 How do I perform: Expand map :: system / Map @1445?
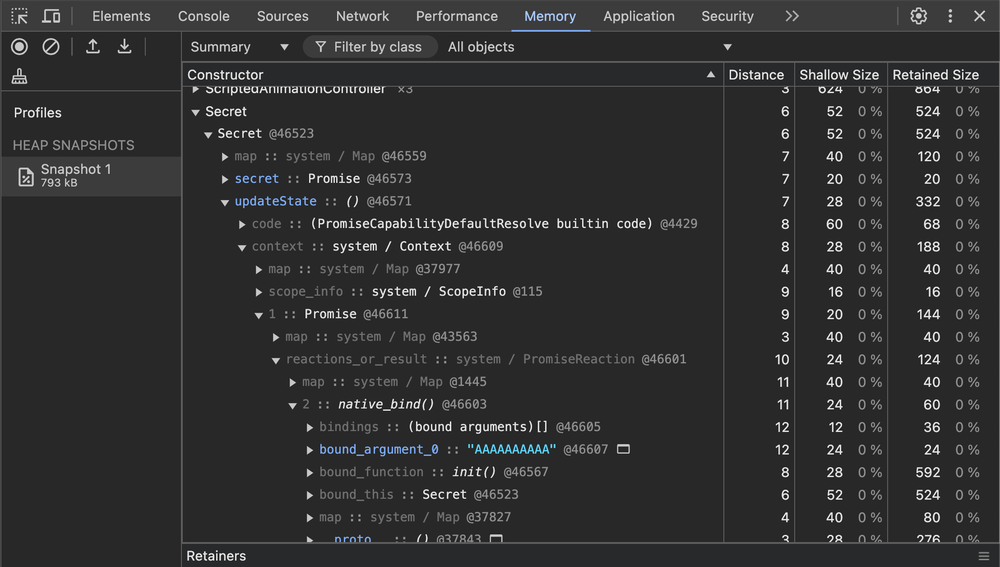(292, 383)
